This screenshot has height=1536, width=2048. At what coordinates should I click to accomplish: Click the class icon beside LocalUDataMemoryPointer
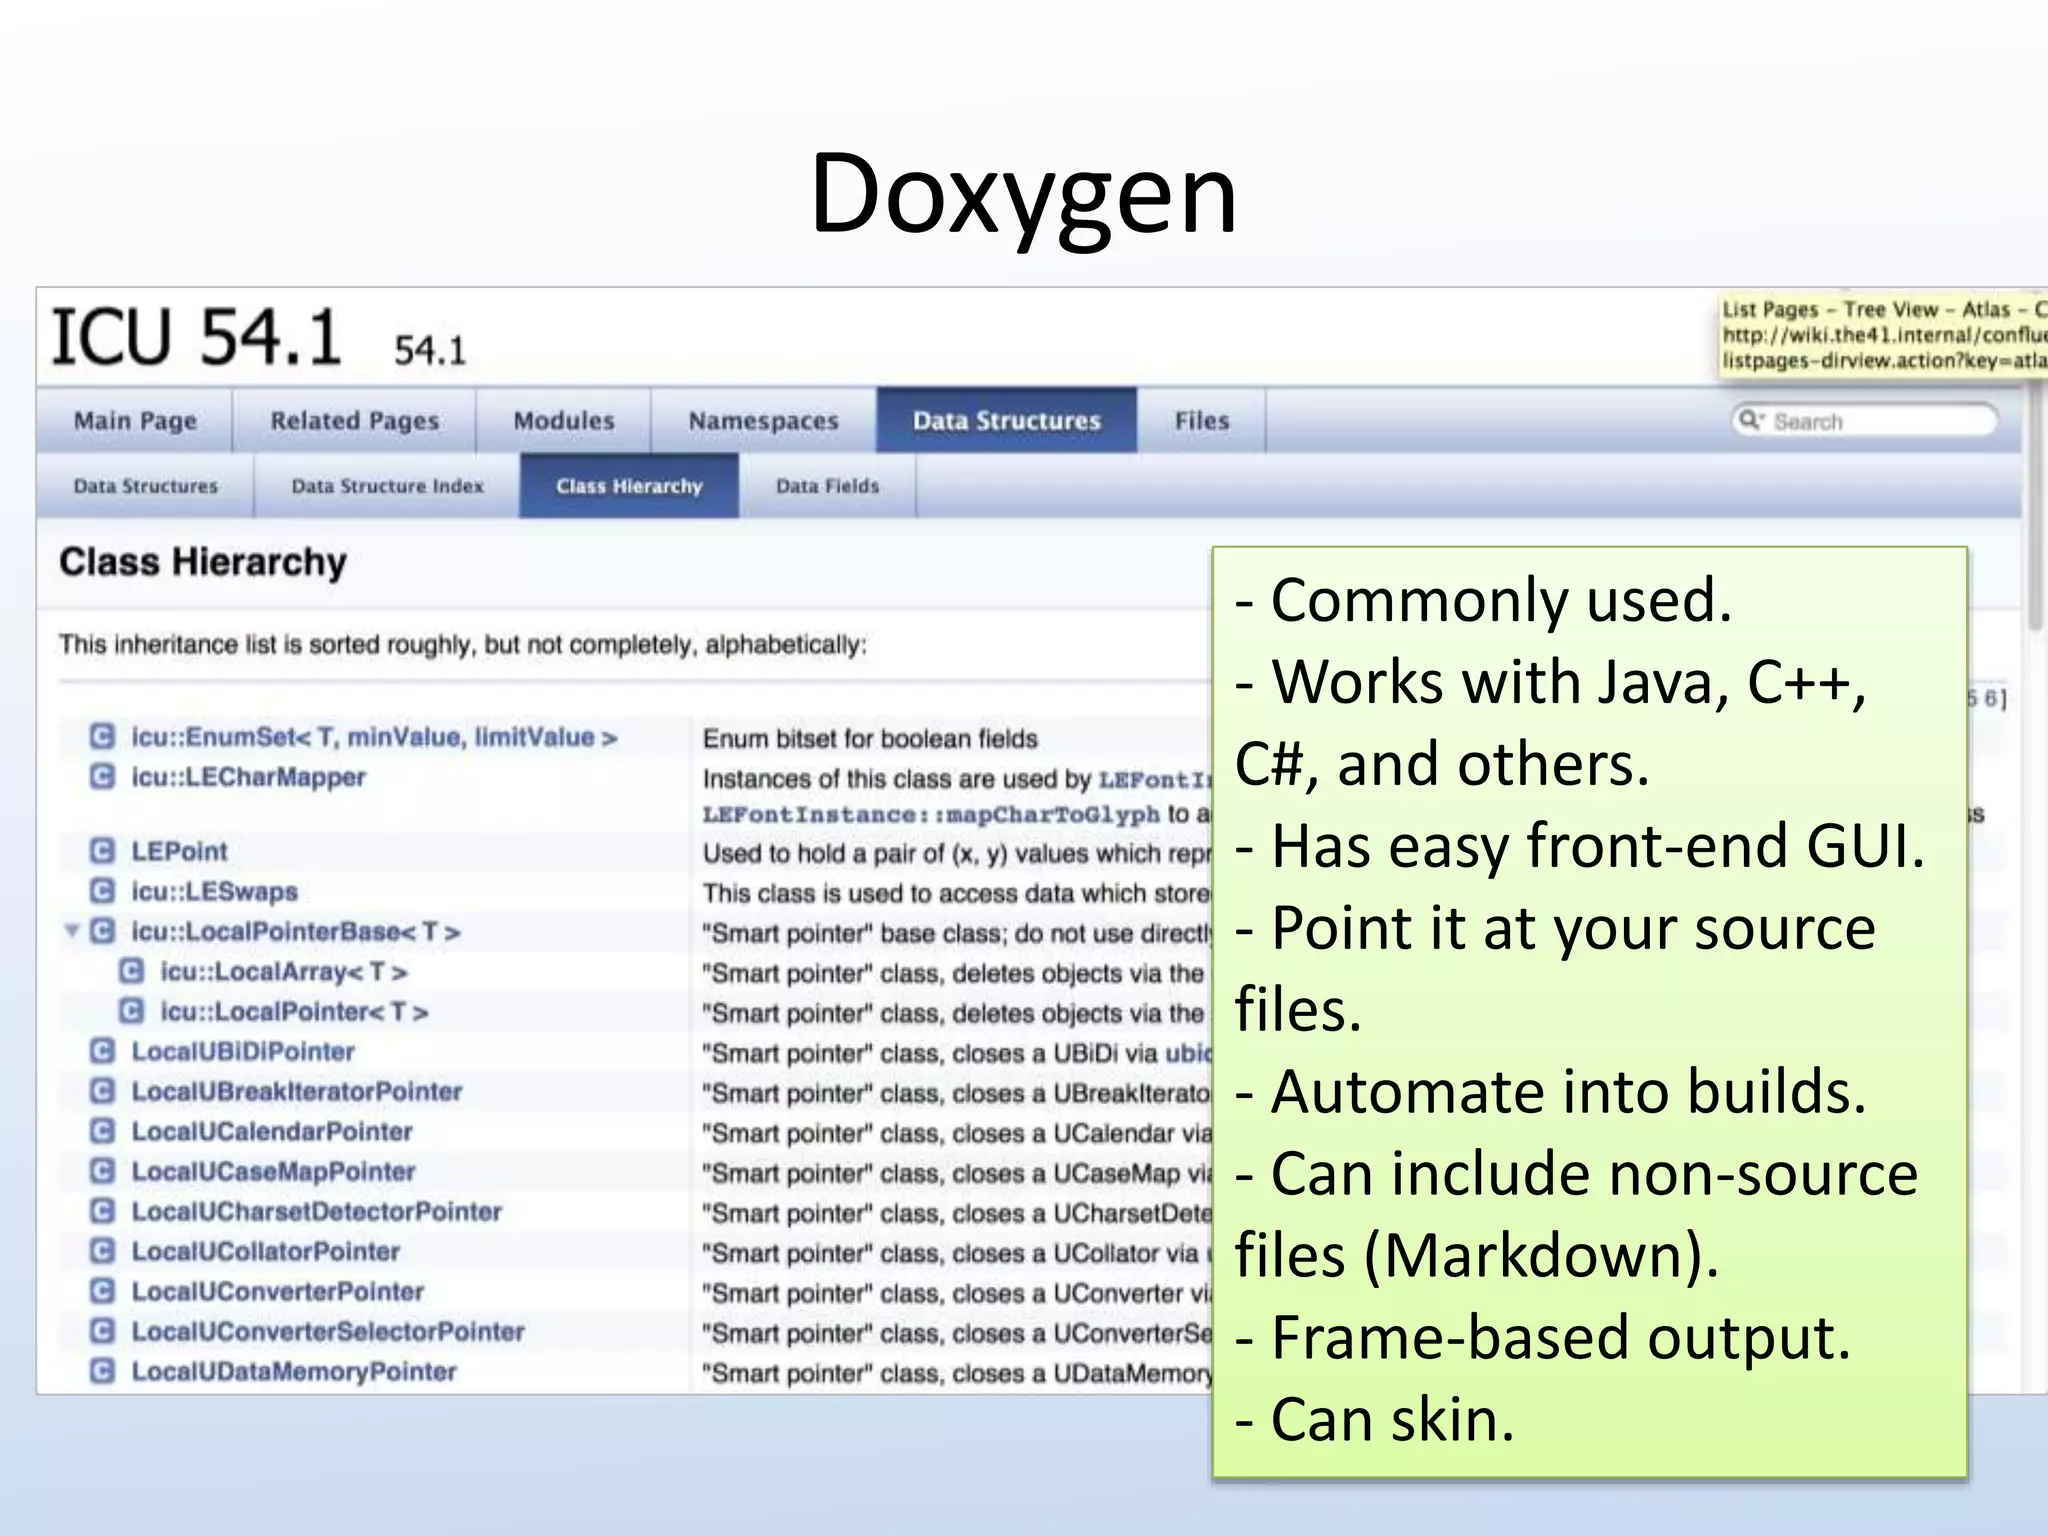[102, 1371]
